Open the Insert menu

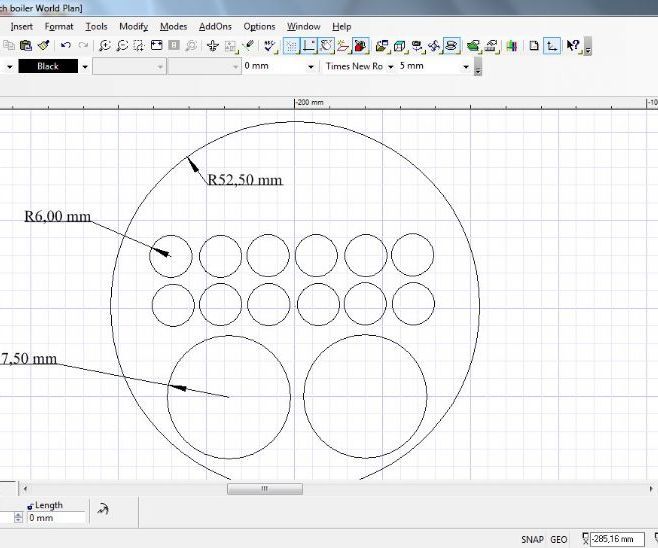coord(22,26)
